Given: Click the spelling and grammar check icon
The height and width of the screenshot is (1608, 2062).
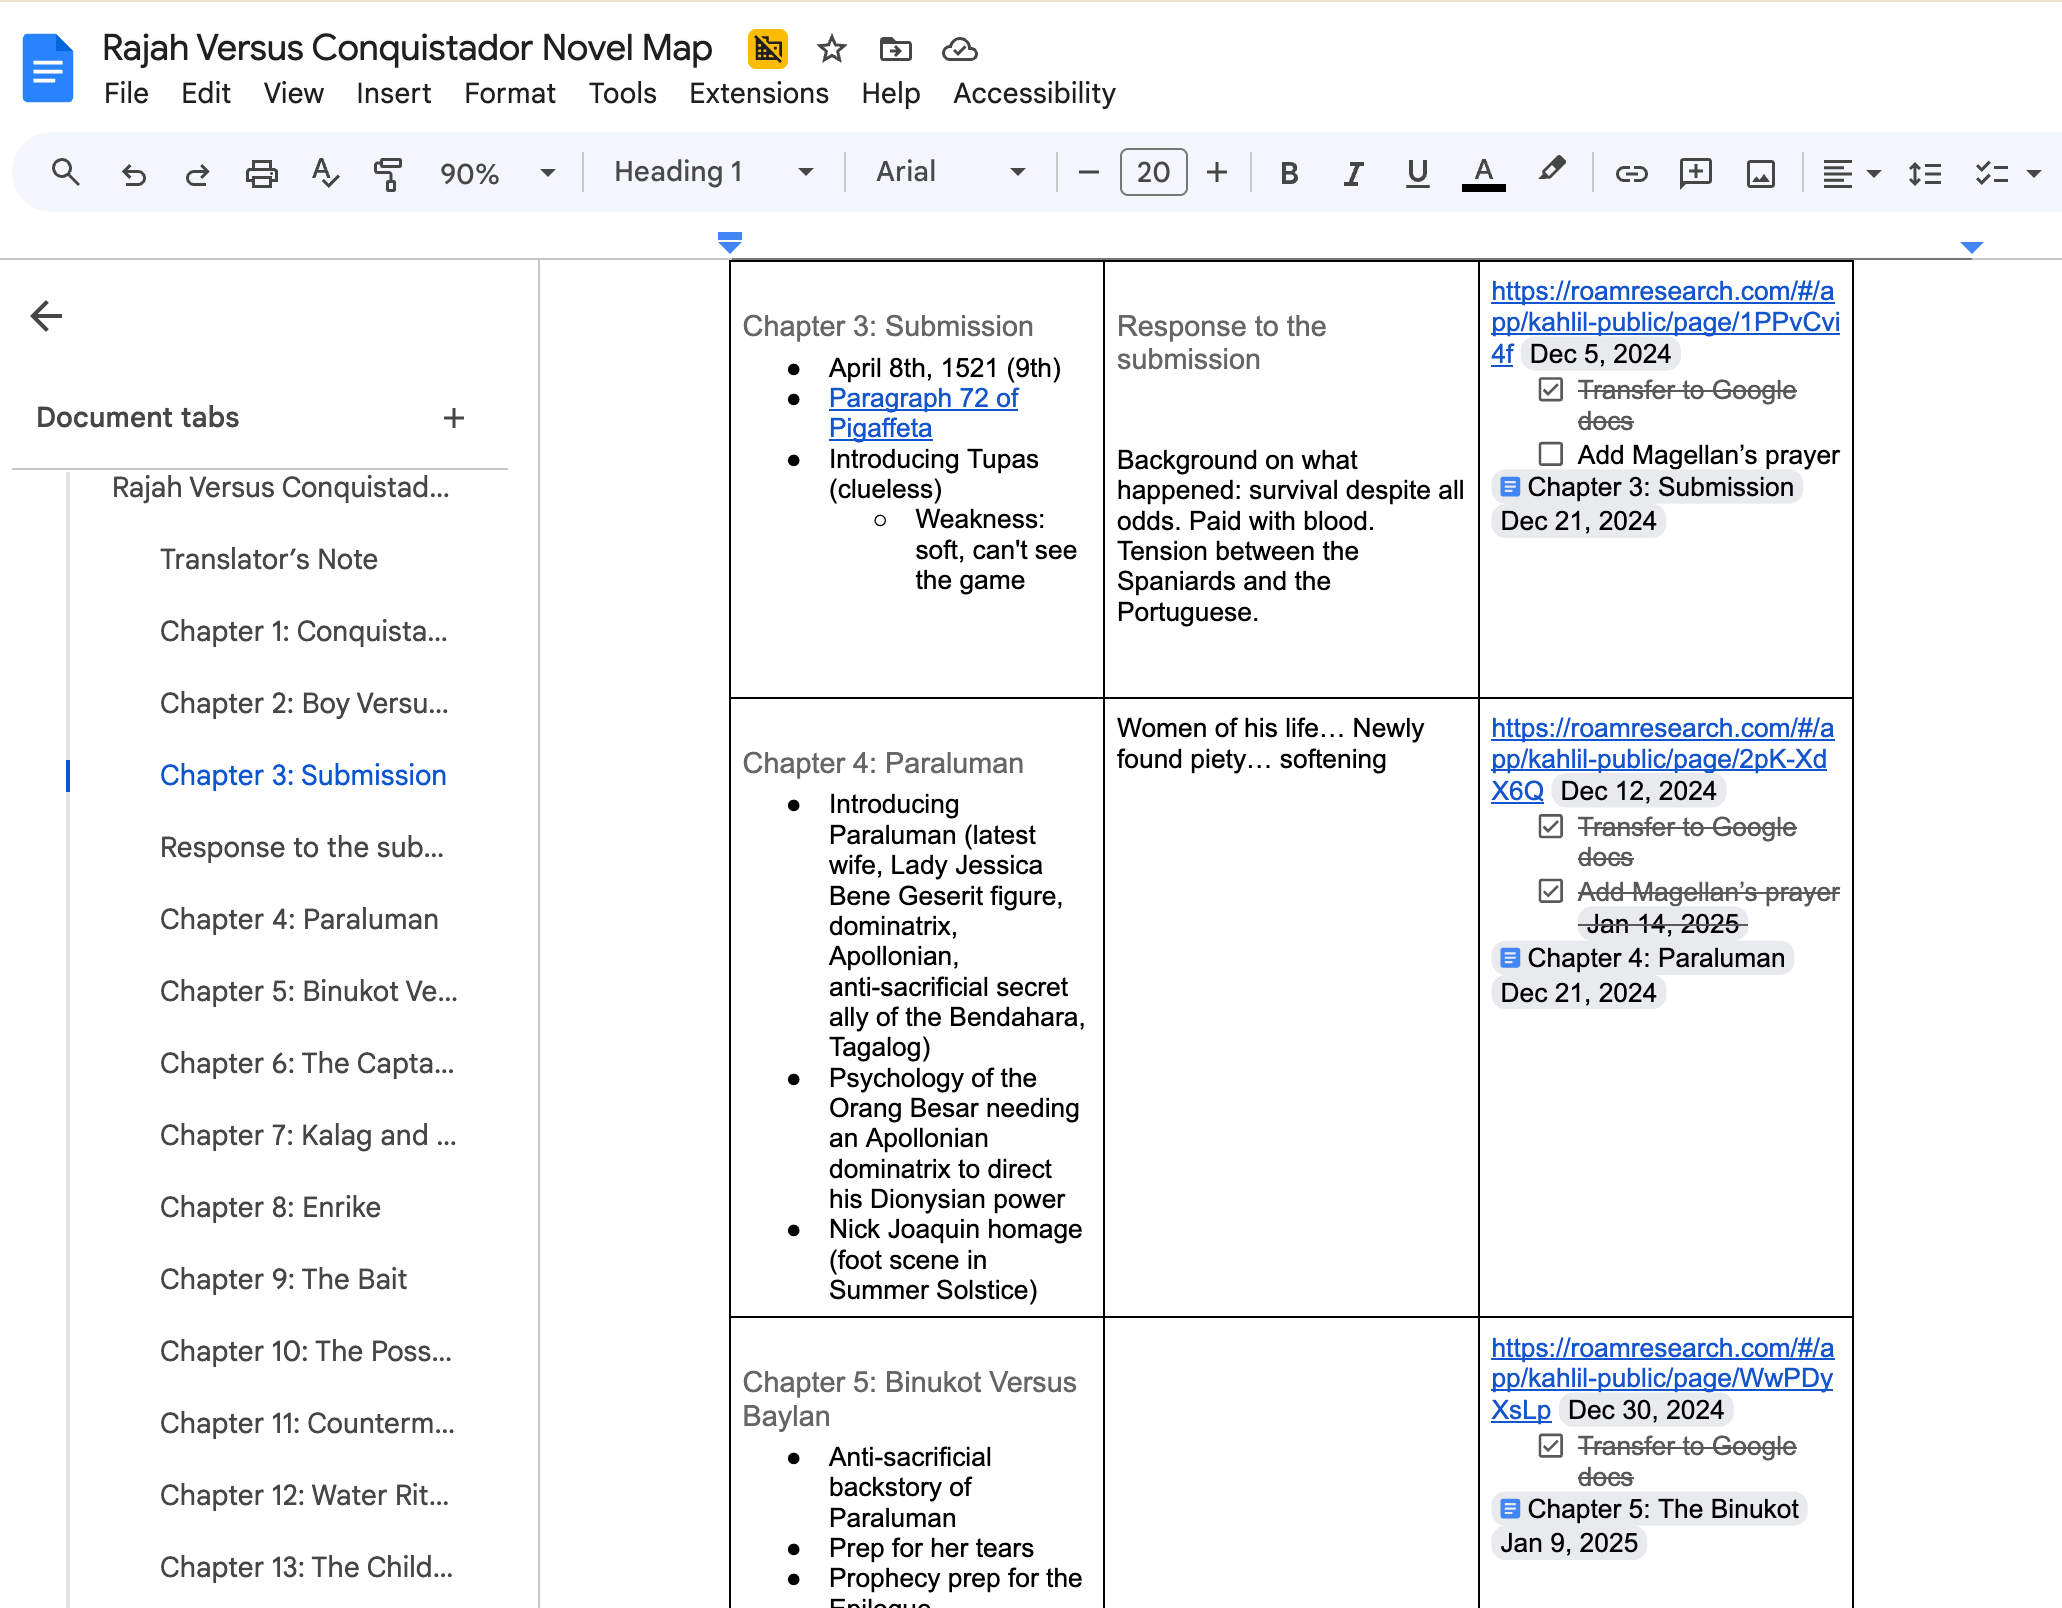Looking at the screenshot, I should (x=325, y=173).
